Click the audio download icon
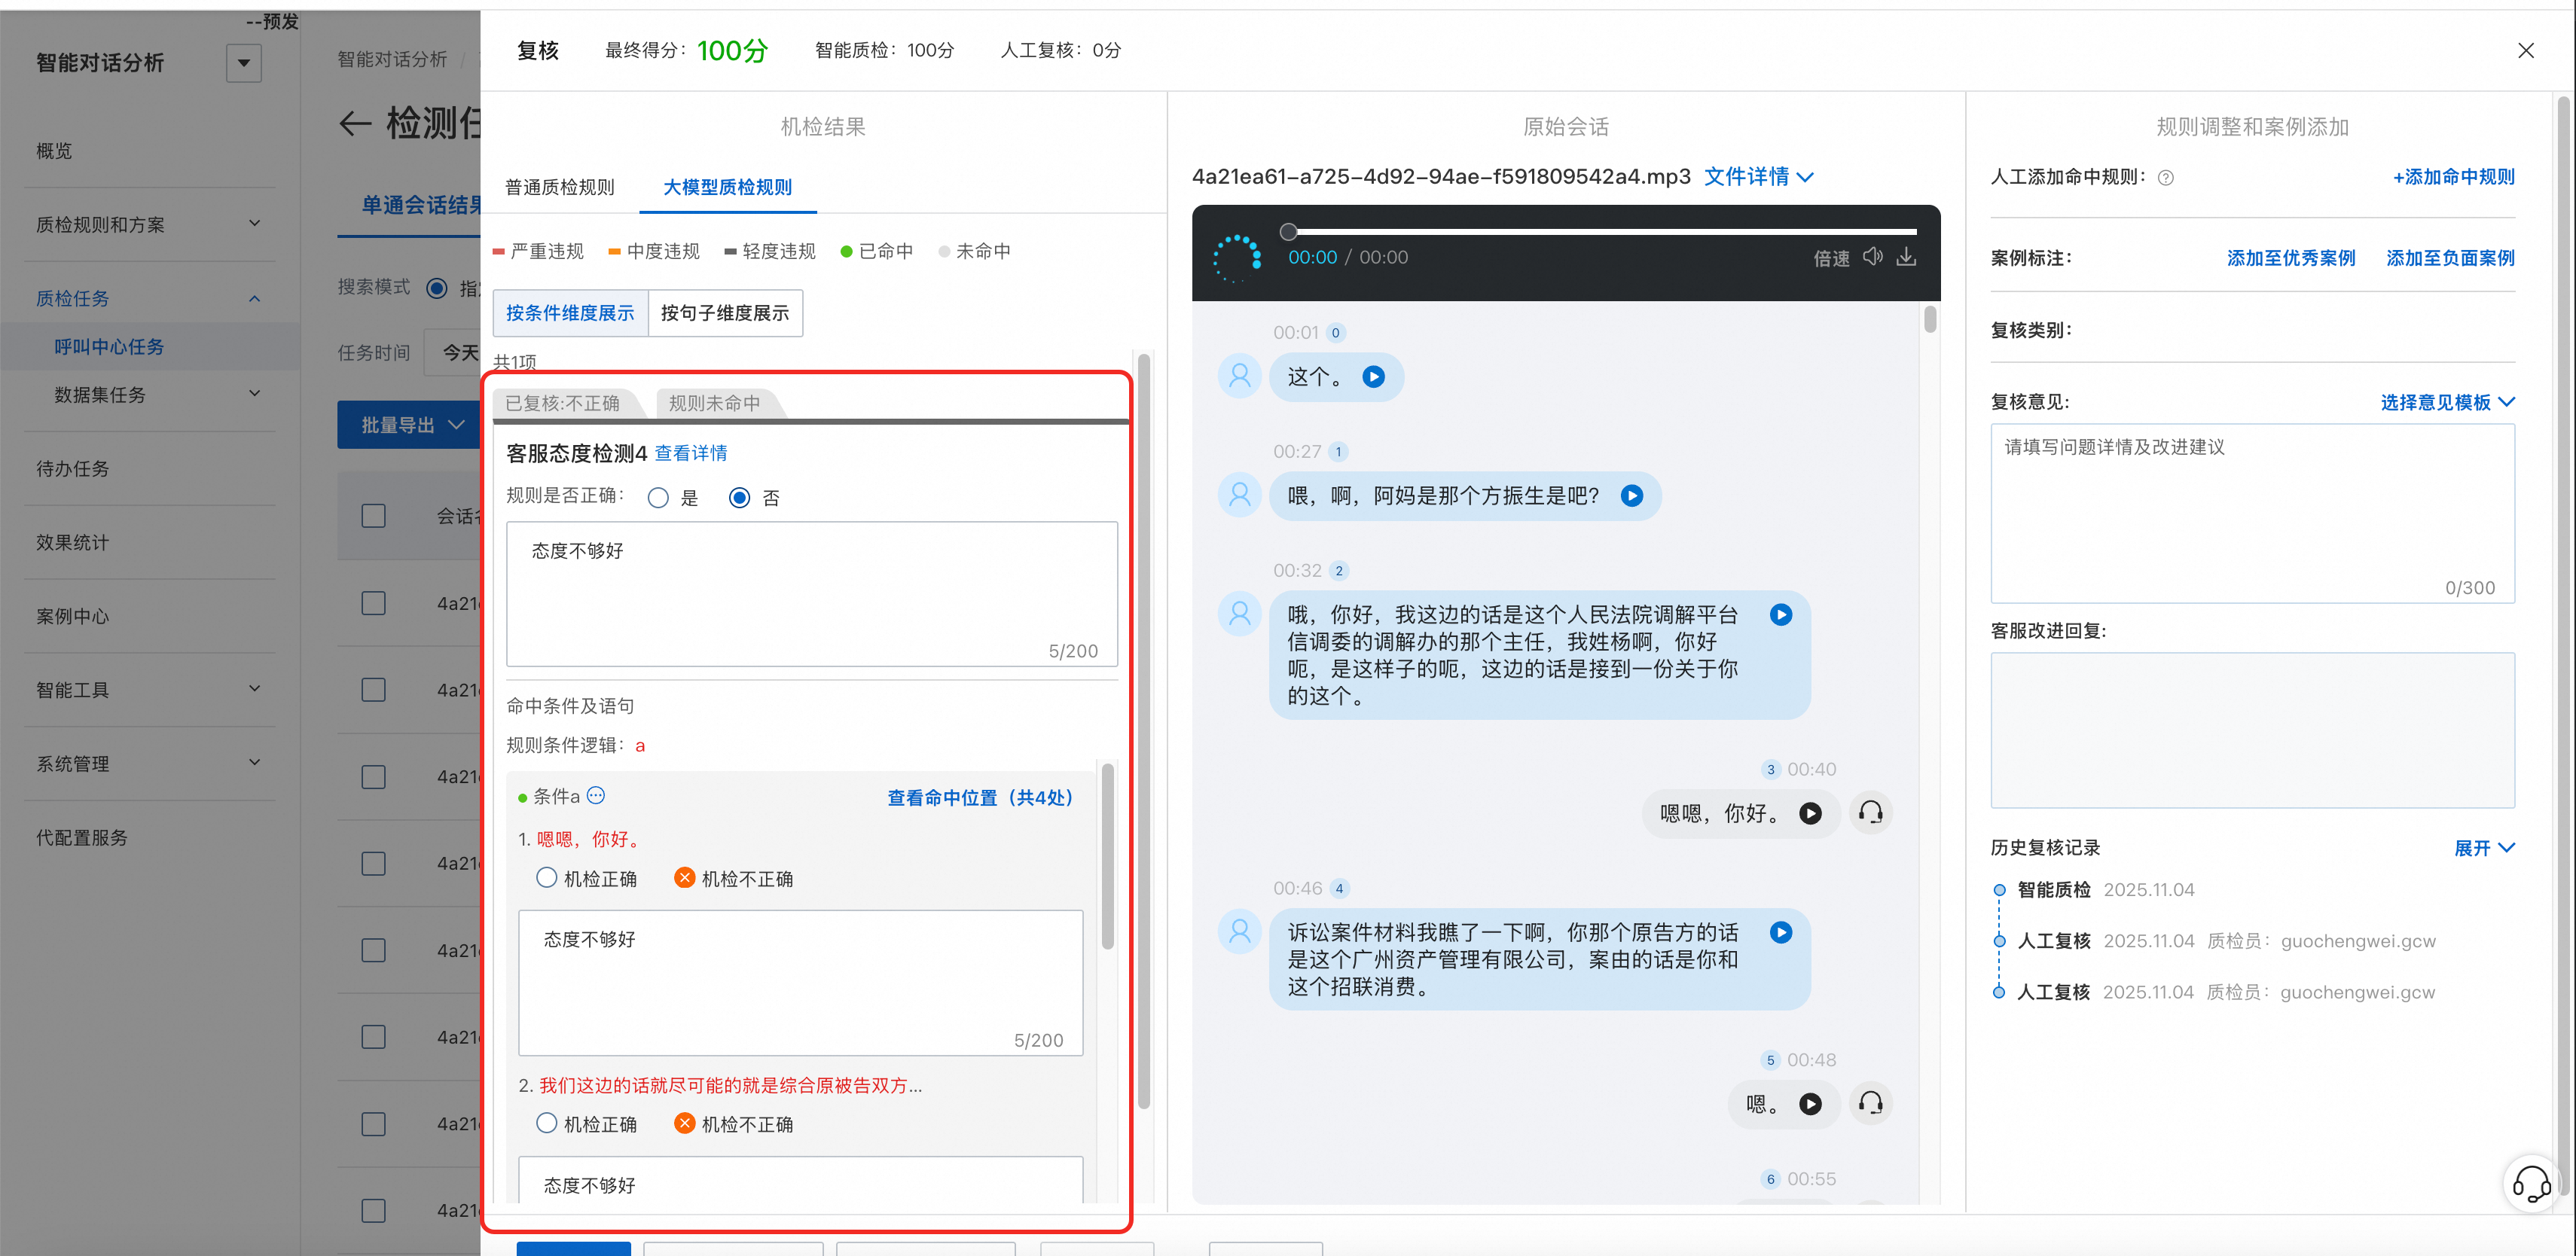Image resolution: width=2576 pixels, height=1256 pixels. click(1906, 257)
